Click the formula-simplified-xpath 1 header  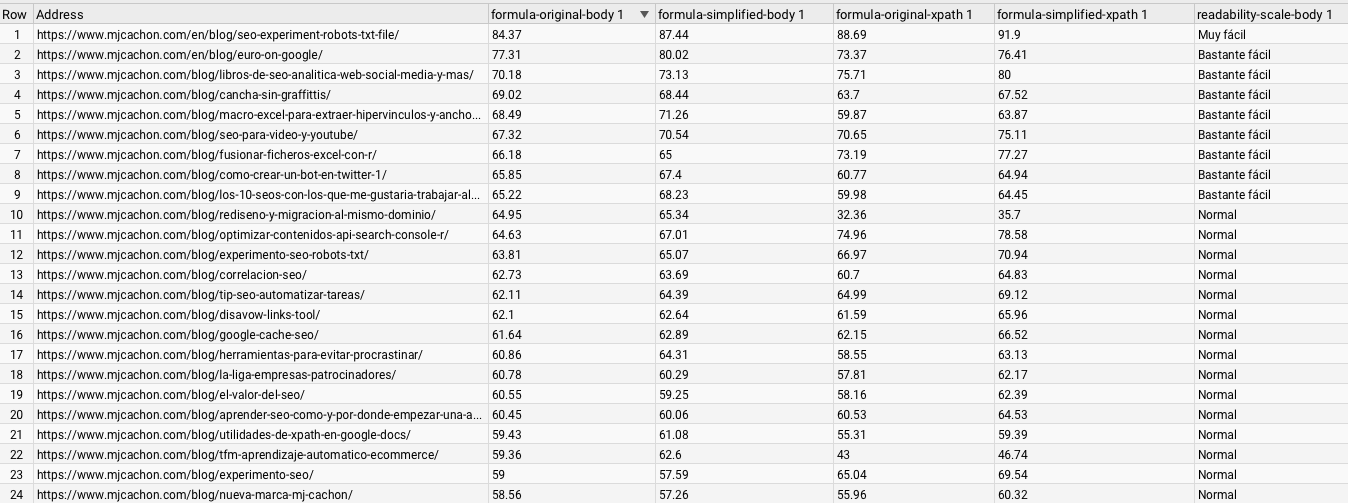[x=1072, y=15]
